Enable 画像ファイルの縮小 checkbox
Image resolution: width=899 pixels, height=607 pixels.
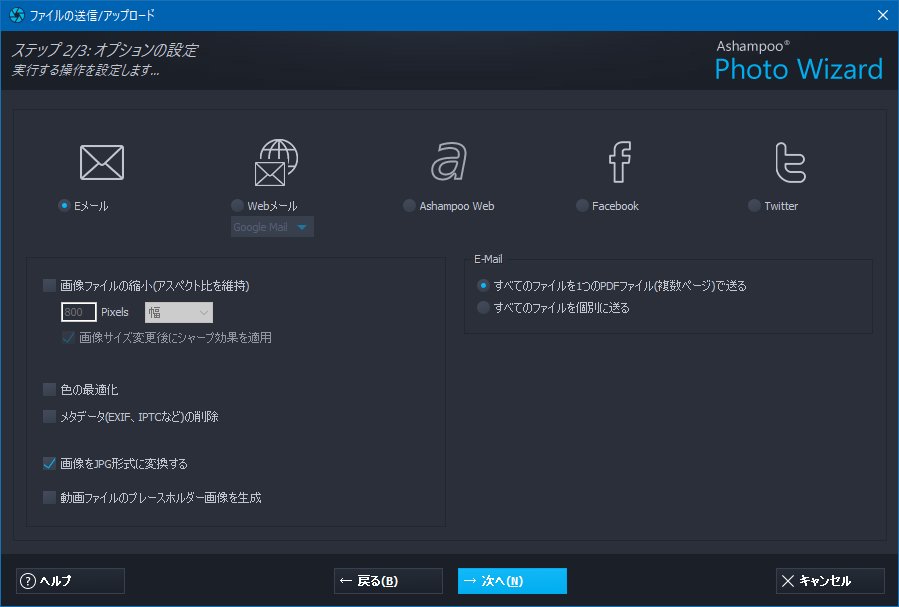pyautogui.click(x=50, y=285)
